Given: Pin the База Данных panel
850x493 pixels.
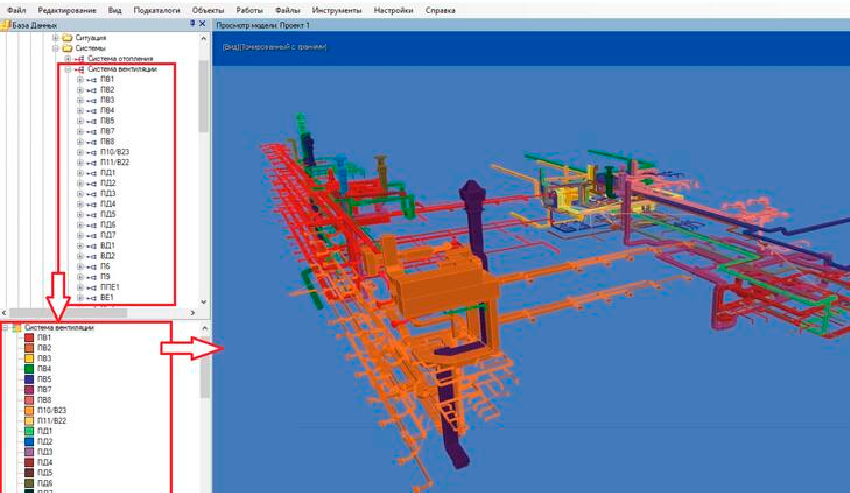Looking at the screenshot, I should pyautogui.click(x=191, y=23).
